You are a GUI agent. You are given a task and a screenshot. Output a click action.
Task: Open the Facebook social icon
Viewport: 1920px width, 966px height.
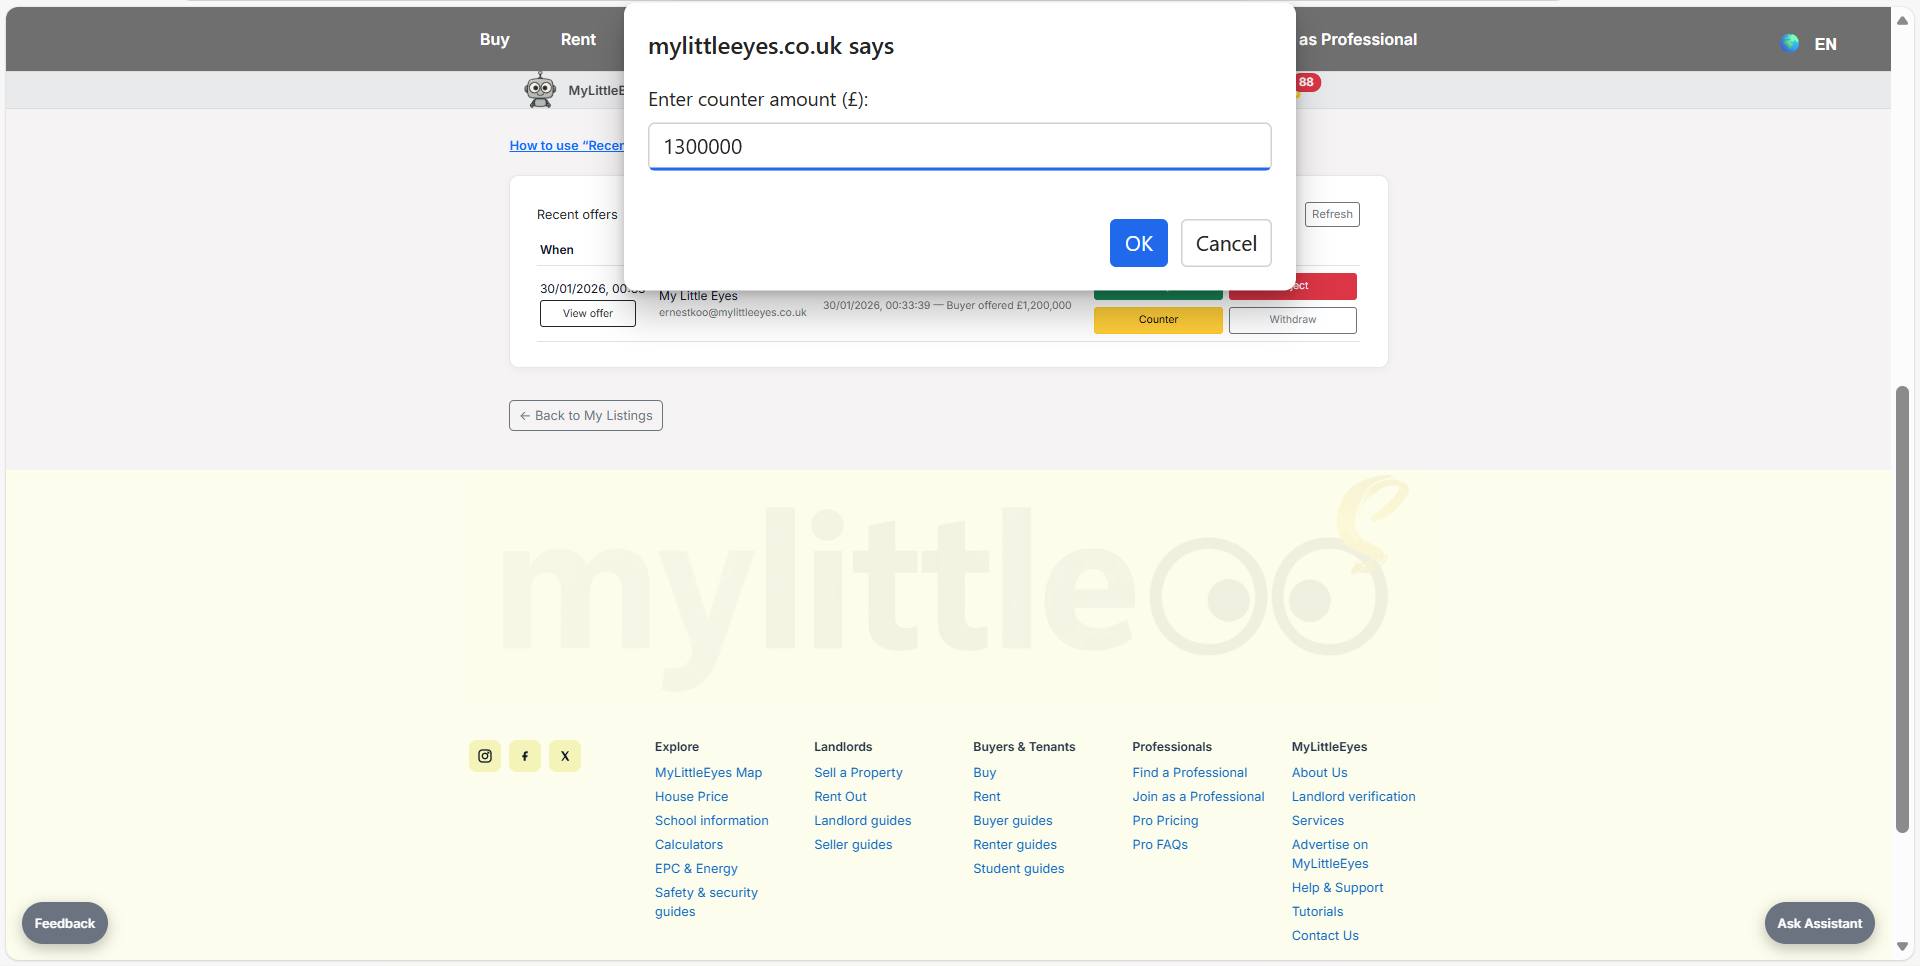point(525,756)
